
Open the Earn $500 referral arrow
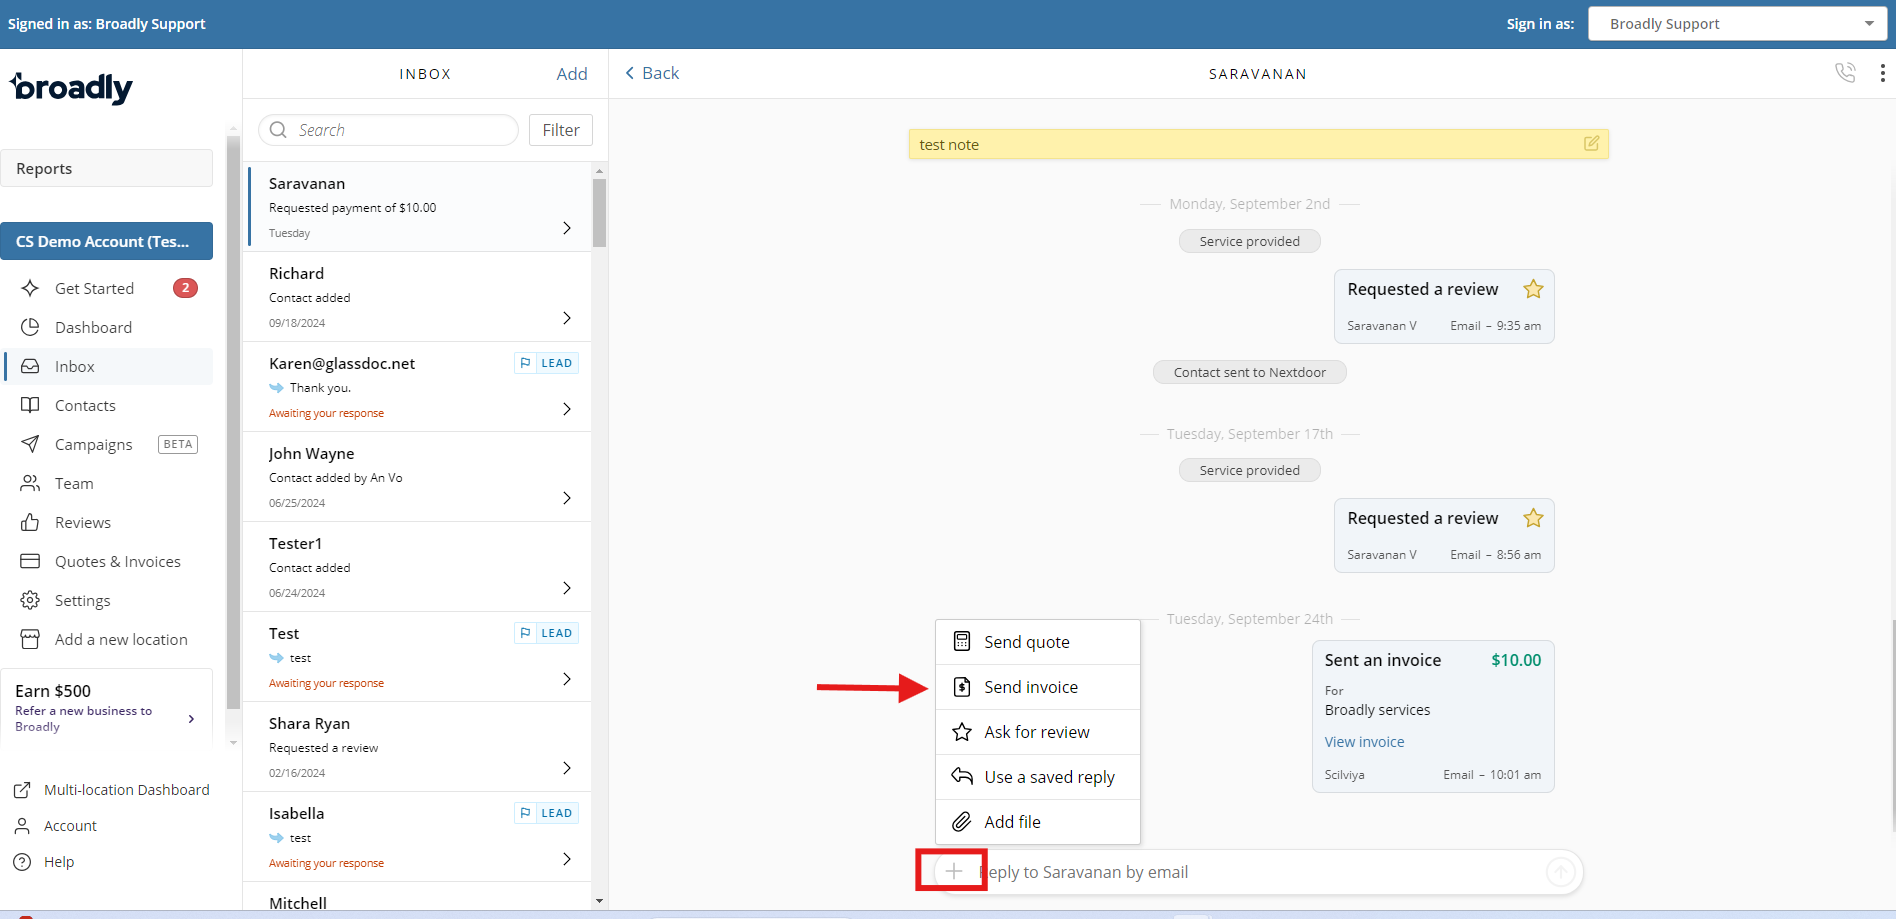click(x=191, y=718)
